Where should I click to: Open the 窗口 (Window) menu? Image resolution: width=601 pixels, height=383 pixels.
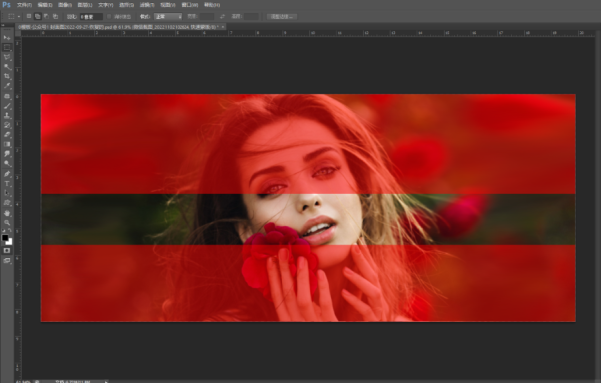(x=189, y=5)
